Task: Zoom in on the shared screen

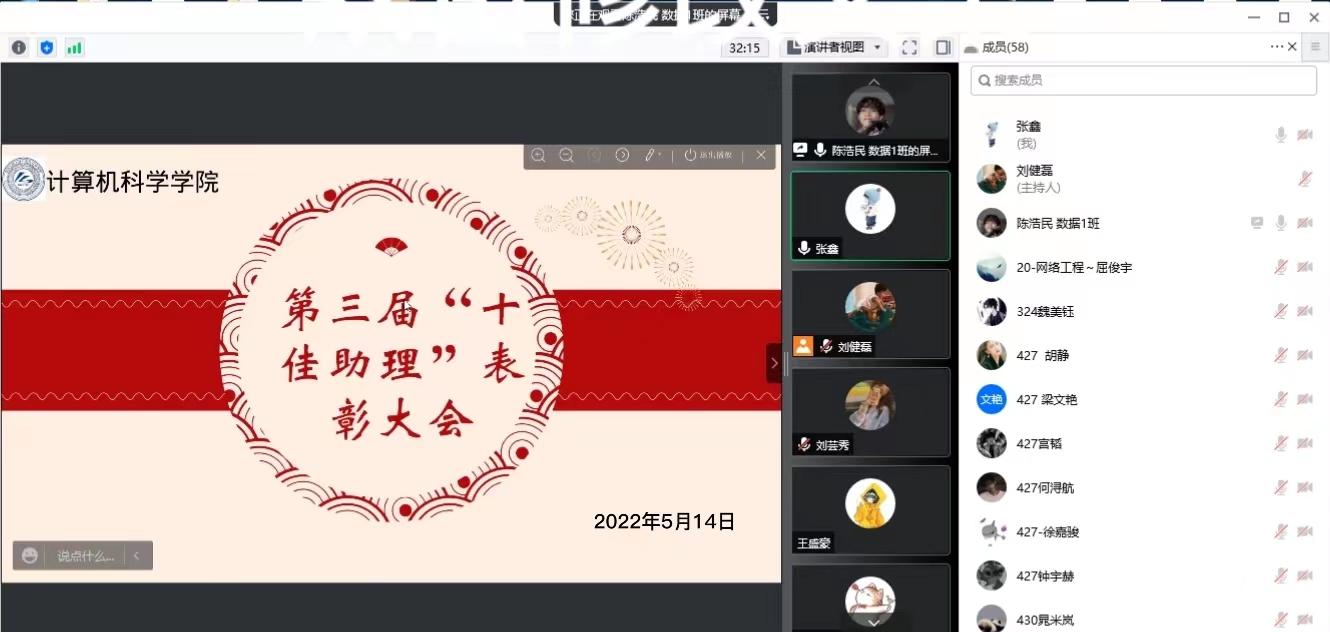Action: point(538,155)
